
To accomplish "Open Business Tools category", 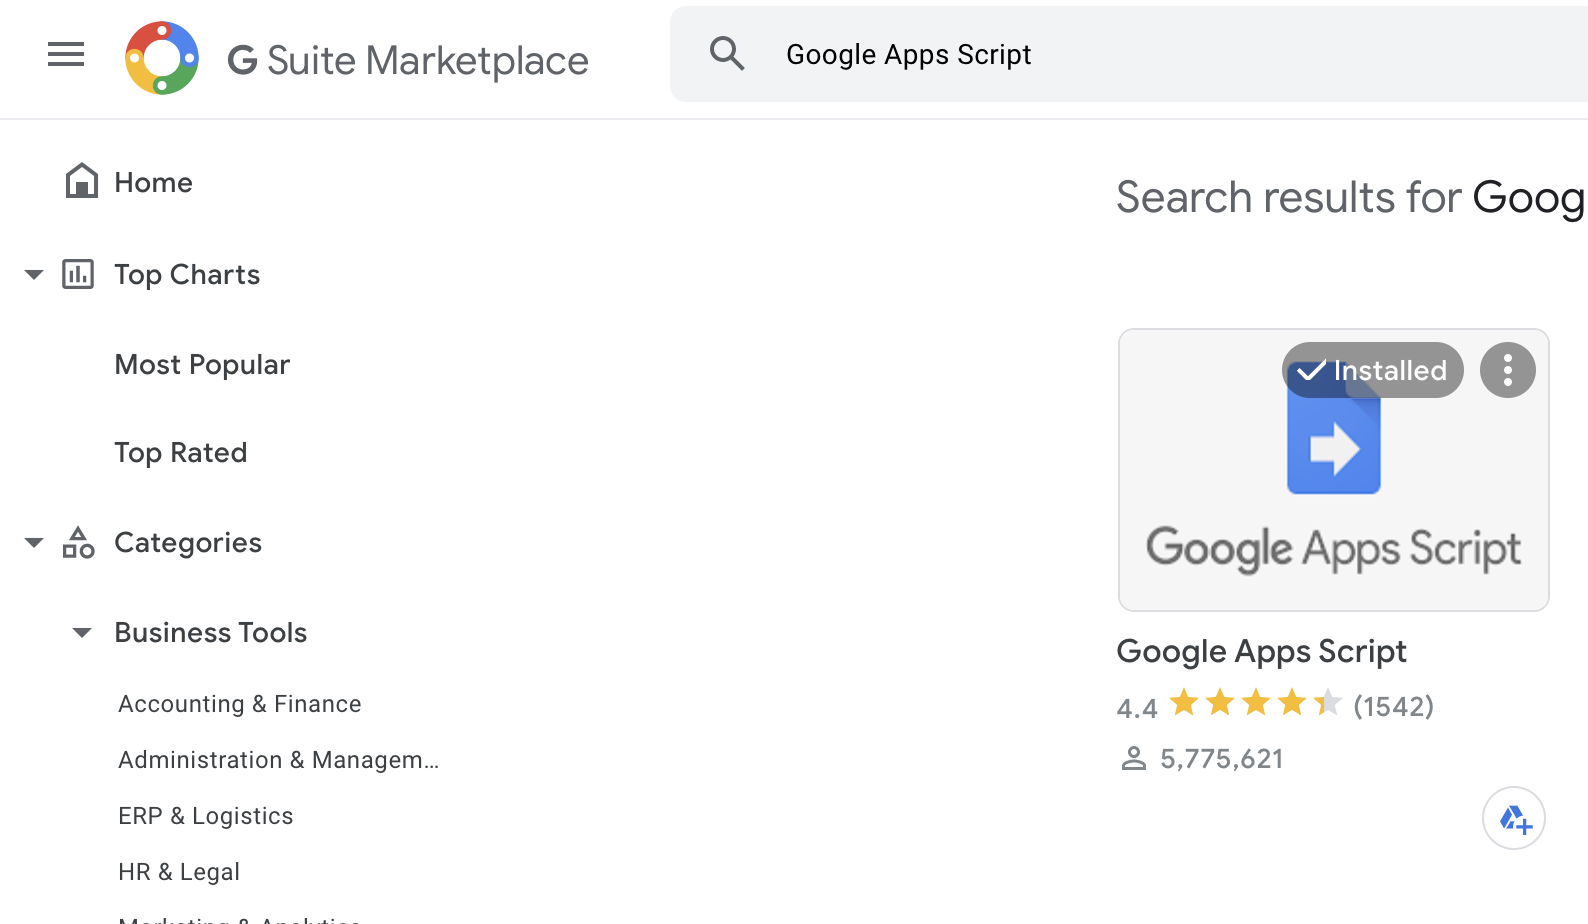I will click(x=211, y=632).
